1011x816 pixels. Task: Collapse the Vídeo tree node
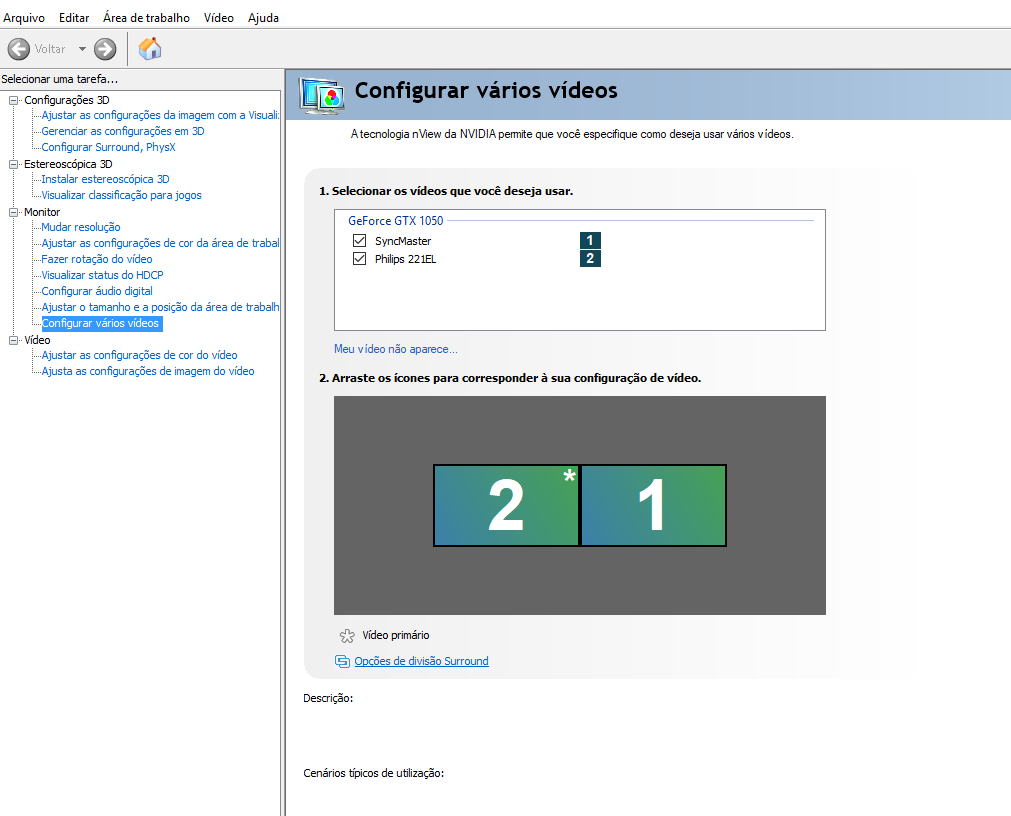[14, 340]
